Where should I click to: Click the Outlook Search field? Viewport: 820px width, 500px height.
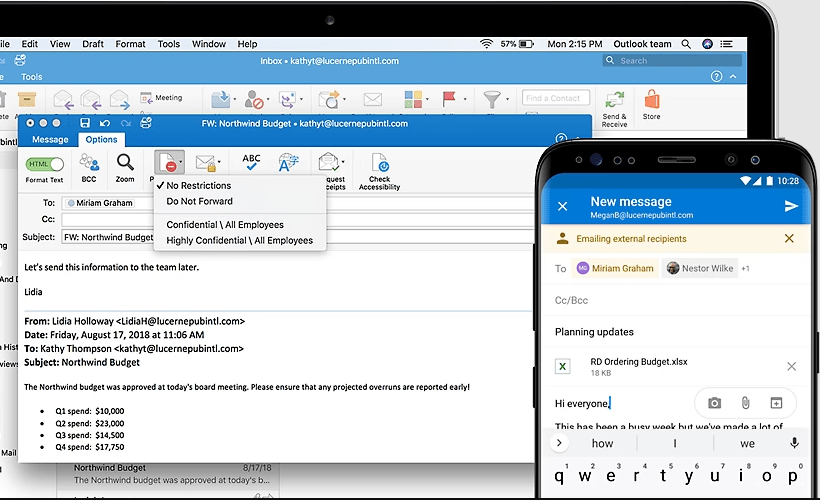point(673,61)
